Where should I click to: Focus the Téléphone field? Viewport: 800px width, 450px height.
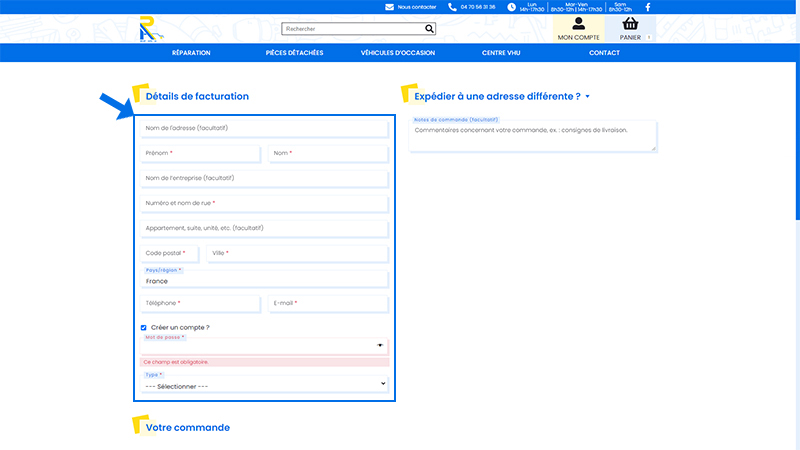point(200,304)
